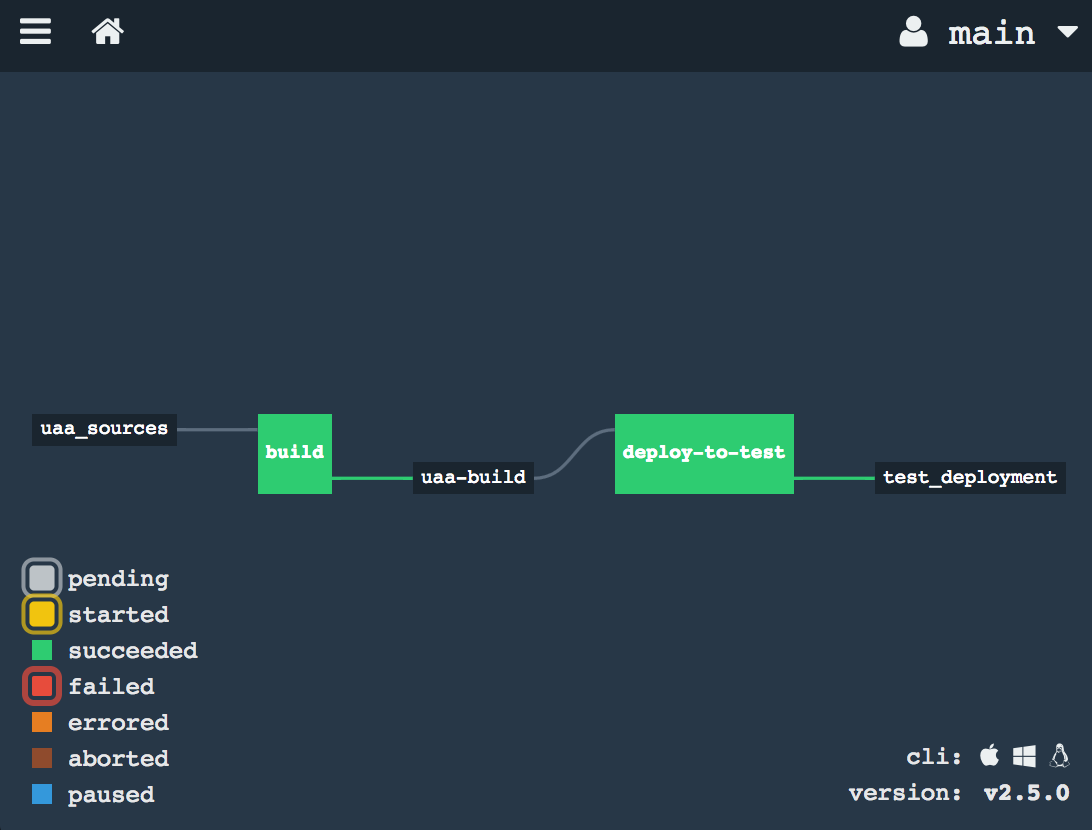
Task: Click the paused status color swatch
Action: (x=41, y=794)
